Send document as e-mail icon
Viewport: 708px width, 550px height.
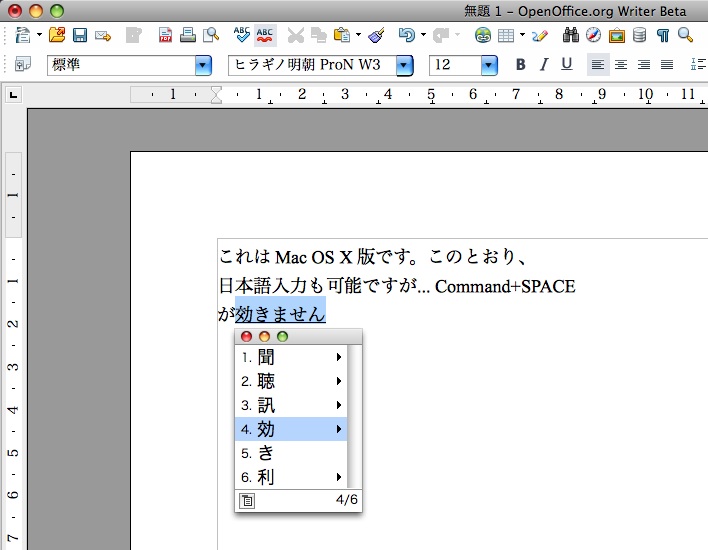coord(103,35)
